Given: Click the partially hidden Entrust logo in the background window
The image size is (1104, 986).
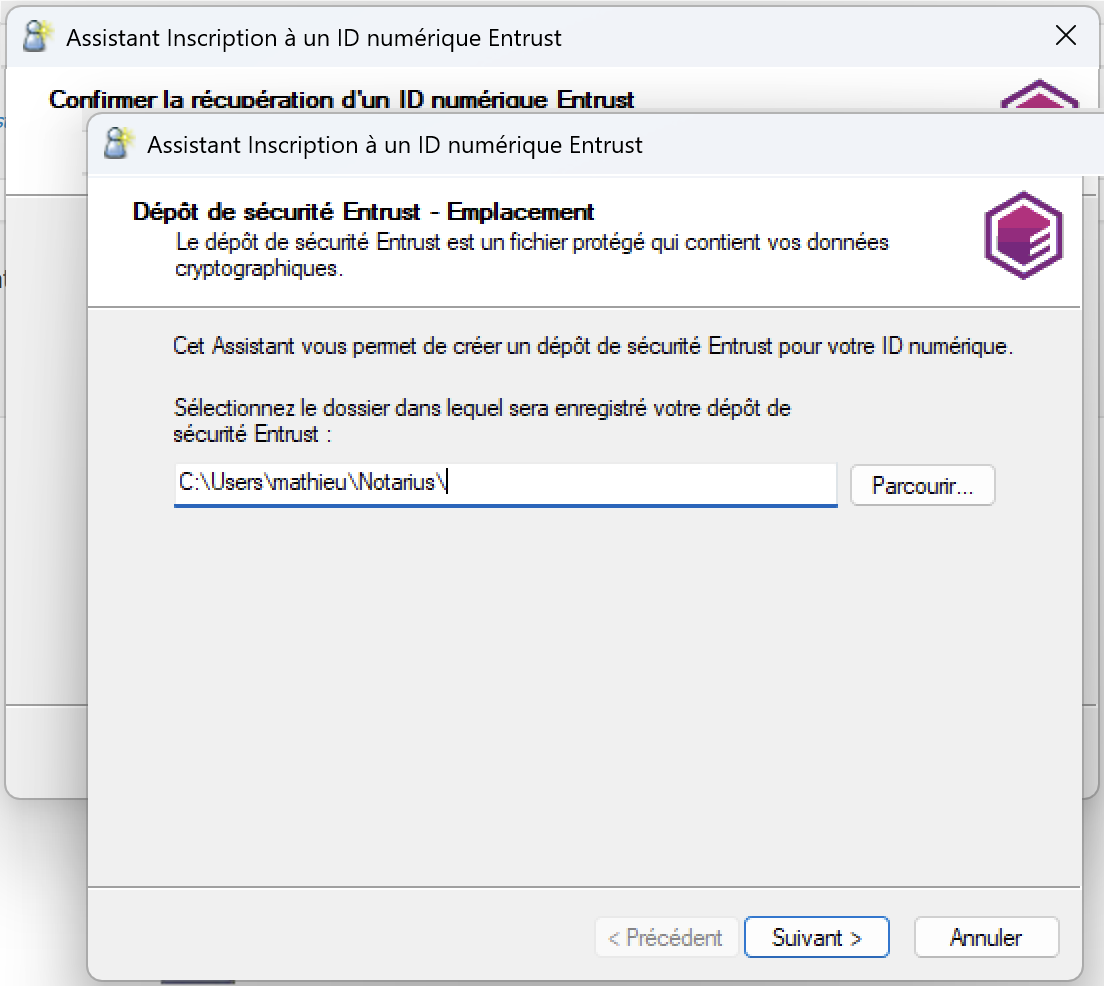Looking at the screenshot, I should (1040, 97).
